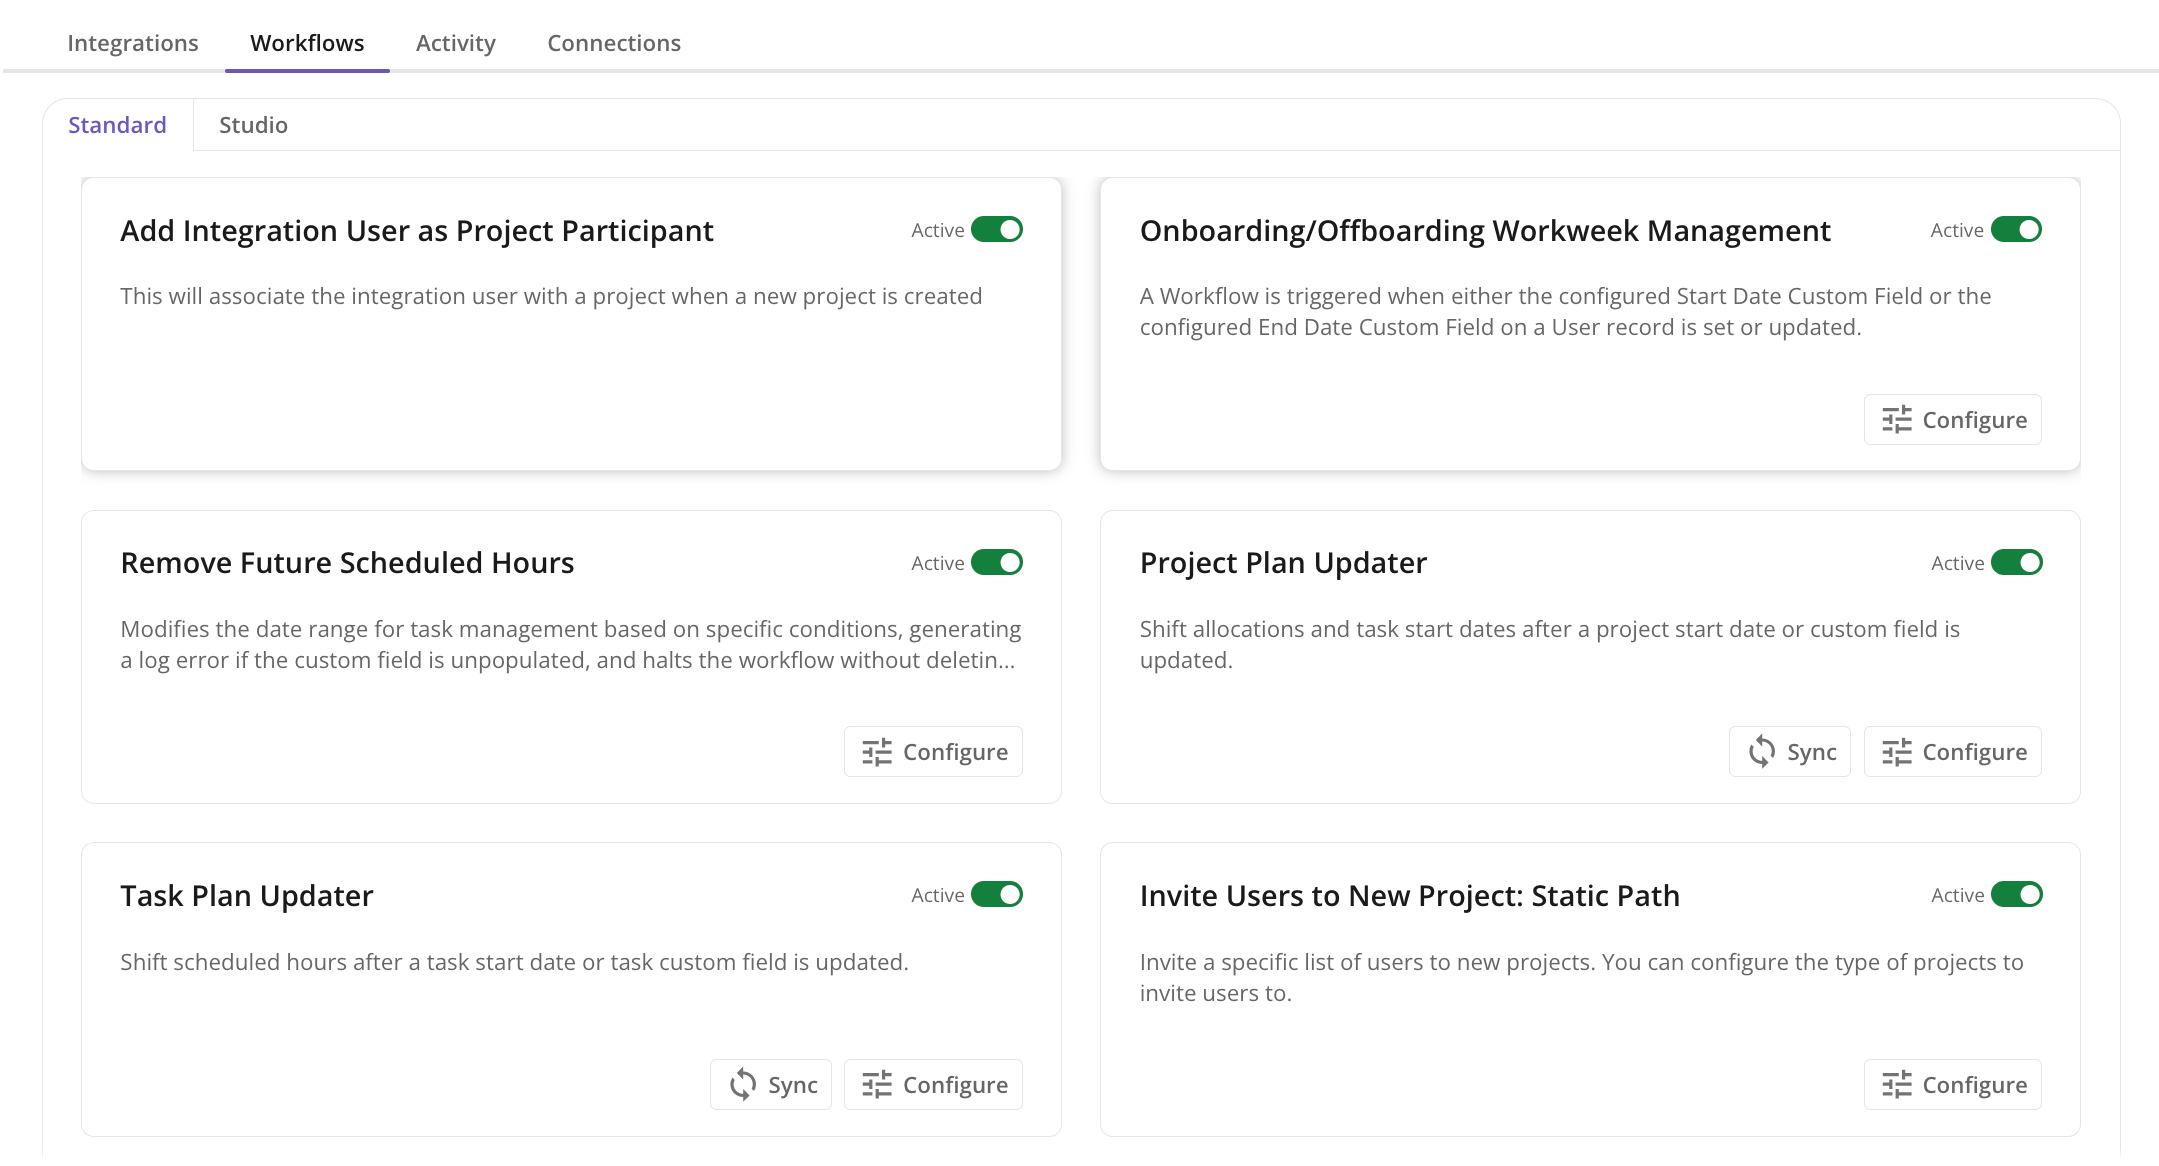
Task: Click Configure label in Project Plan Updater card
Action: pyautogui.click(x=1975, y=752)
